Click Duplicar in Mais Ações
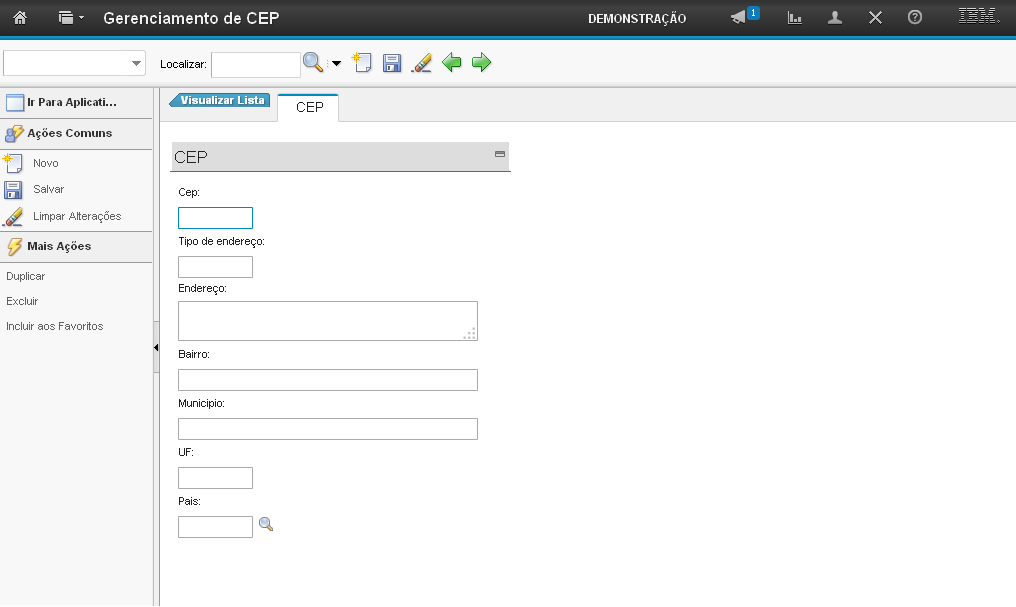1016x607 pixels. 25,276
